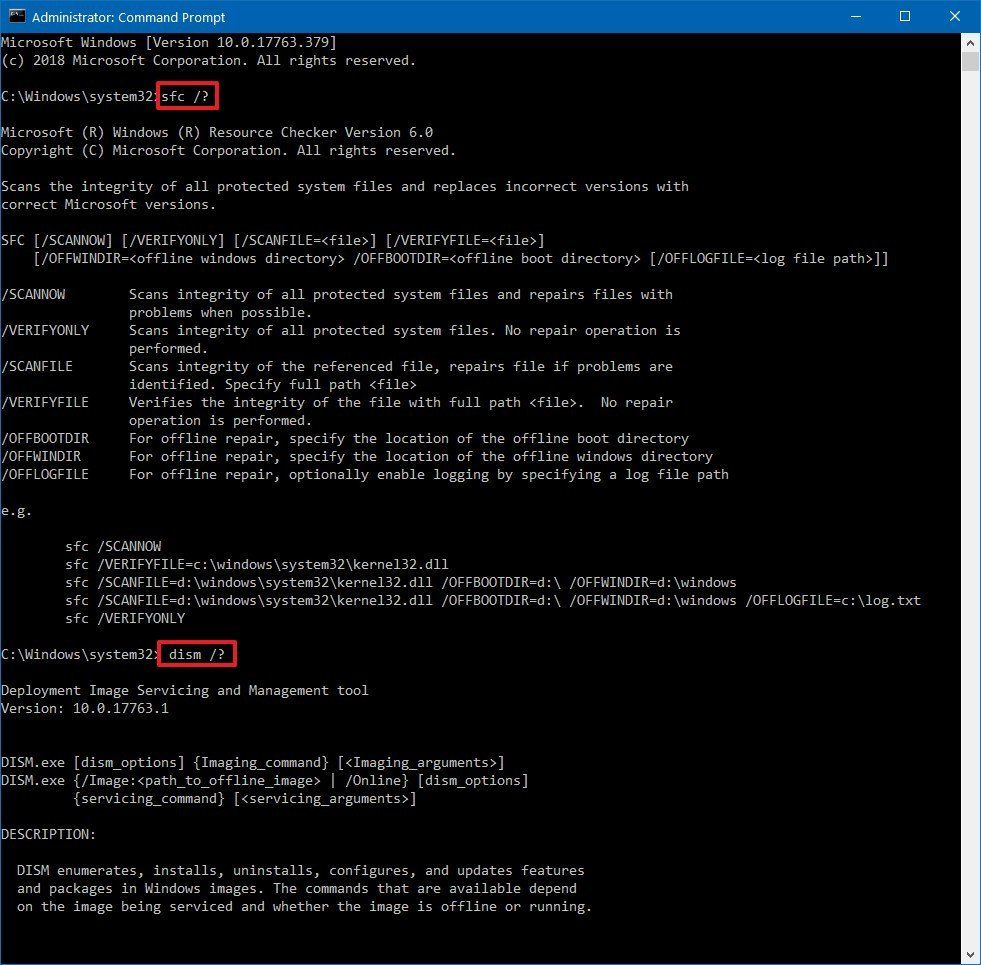This screenshot has width=981, height=965.
Task: Click the scrollbar up arrow
Action: tap(971, 41)
